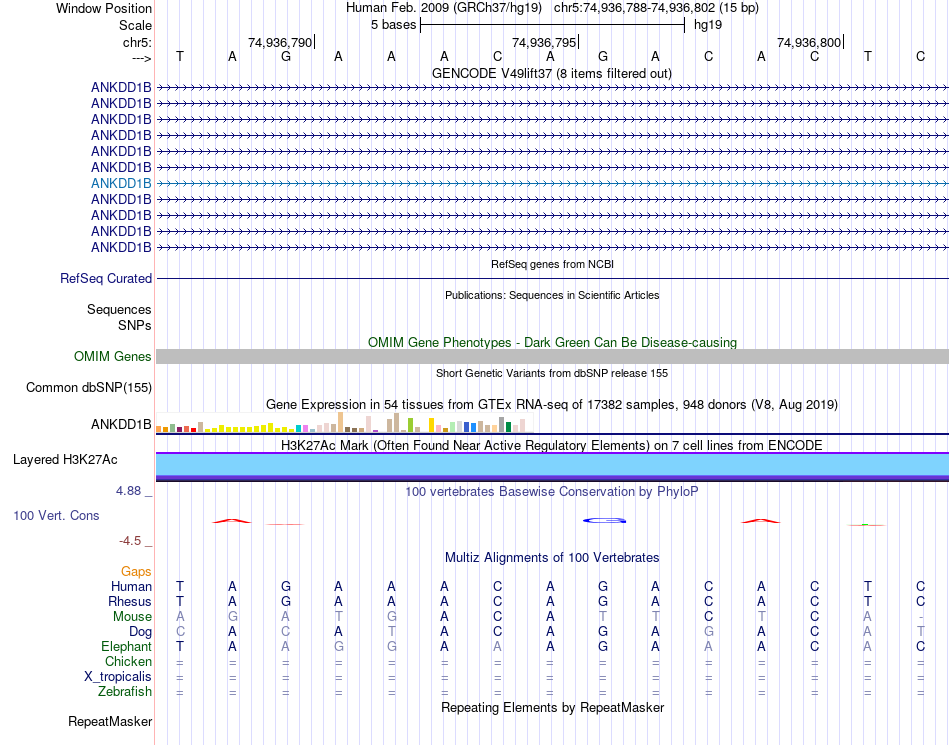Open the Multiz Alignments of 100 Vertebrates title
The height and width of the screenshot is (745, 950).
click(552, 557)
